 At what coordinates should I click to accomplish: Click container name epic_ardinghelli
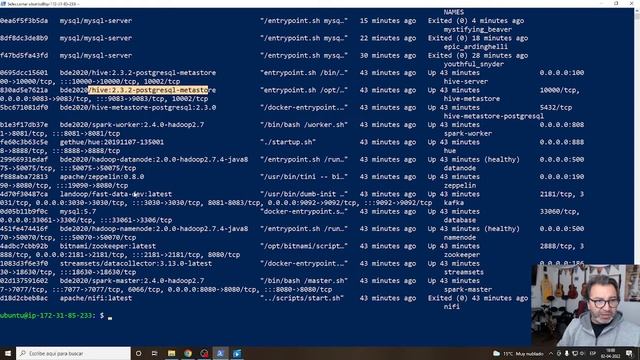point(476,47)
